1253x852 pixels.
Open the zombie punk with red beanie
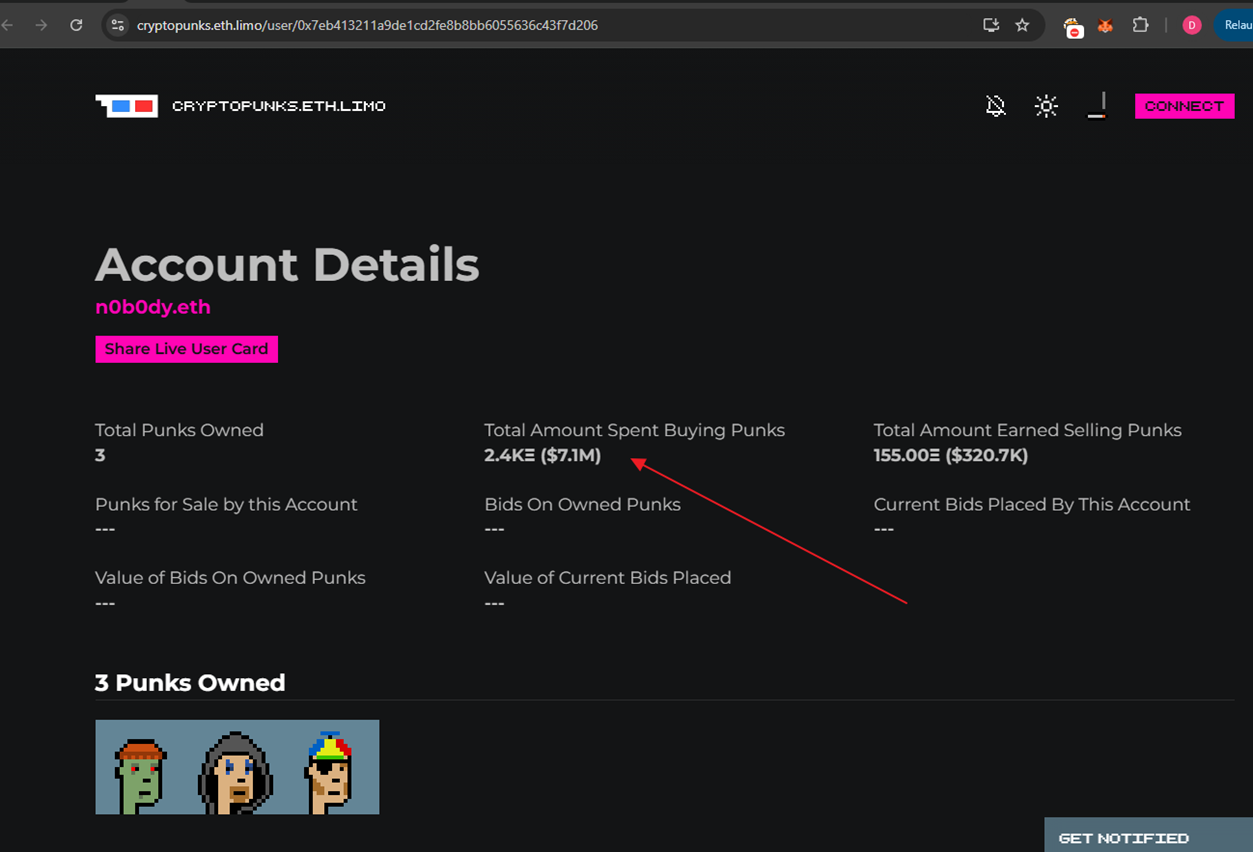[x=141, y=768]
